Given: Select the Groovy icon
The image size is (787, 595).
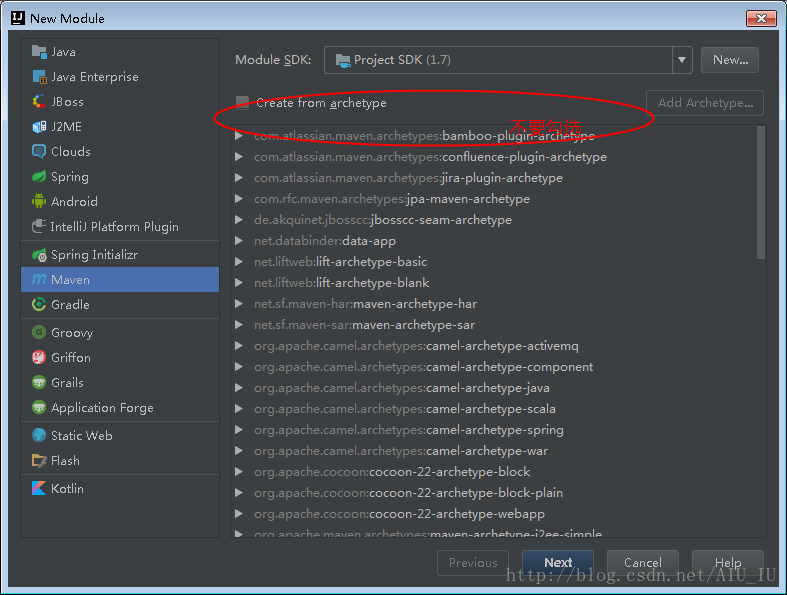Looking at the screenshot, I should click(x=39, y=332).
